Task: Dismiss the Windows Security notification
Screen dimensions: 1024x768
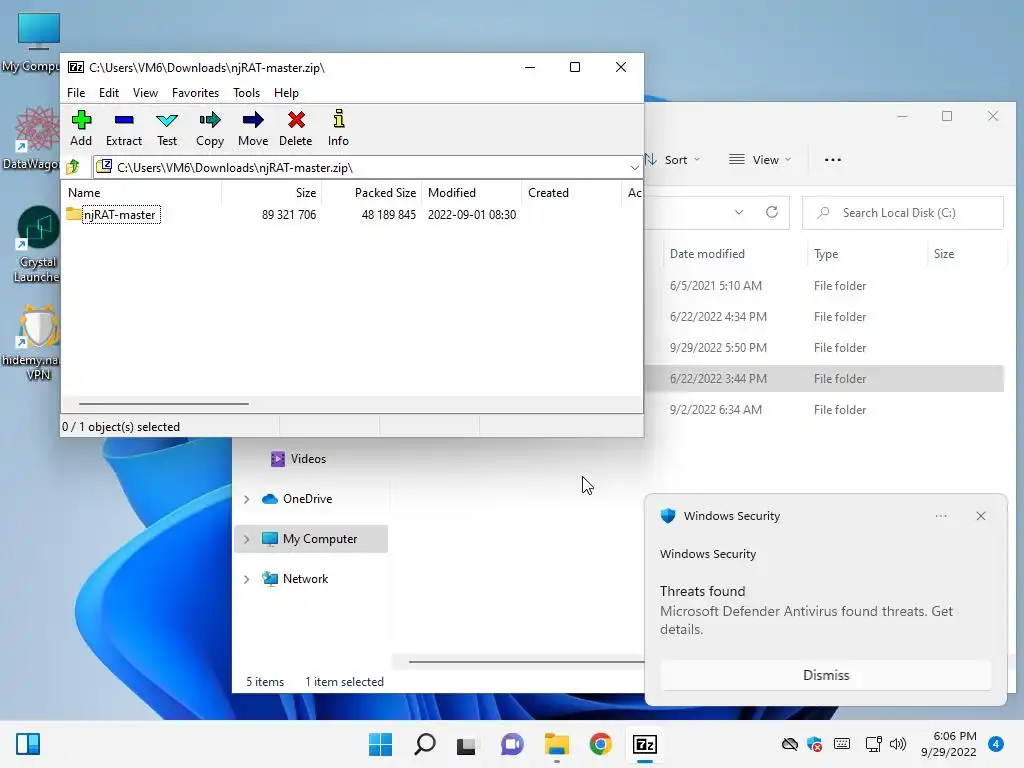Action: coord(826,675)
